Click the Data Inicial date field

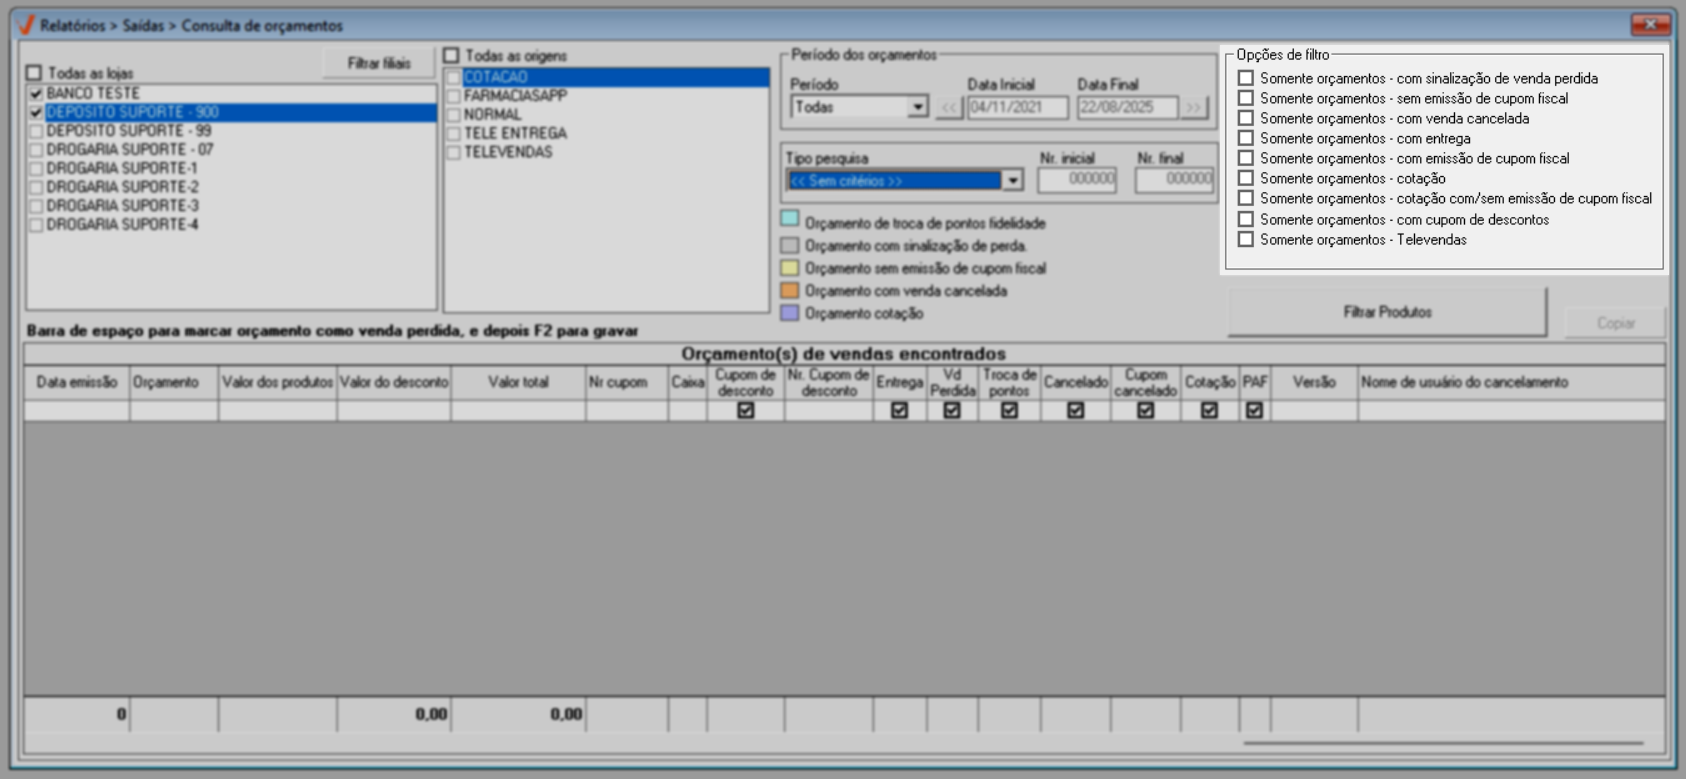(x=1018, y=107)
